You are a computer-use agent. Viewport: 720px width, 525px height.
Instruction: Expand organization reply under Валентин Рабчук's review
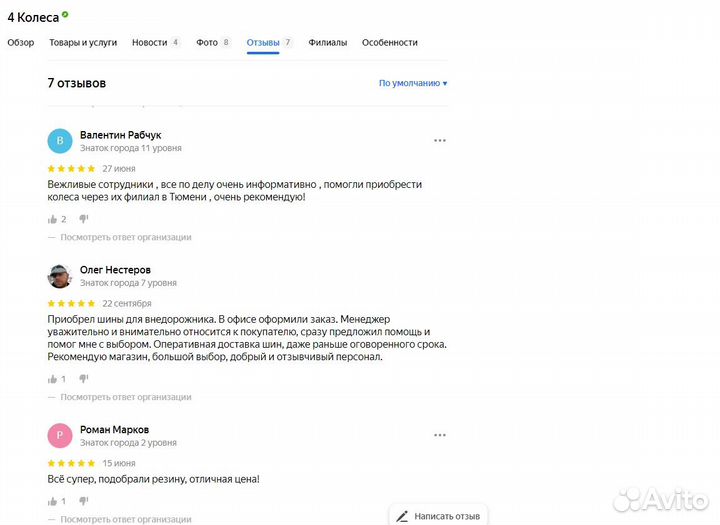(x=125, y=238)
